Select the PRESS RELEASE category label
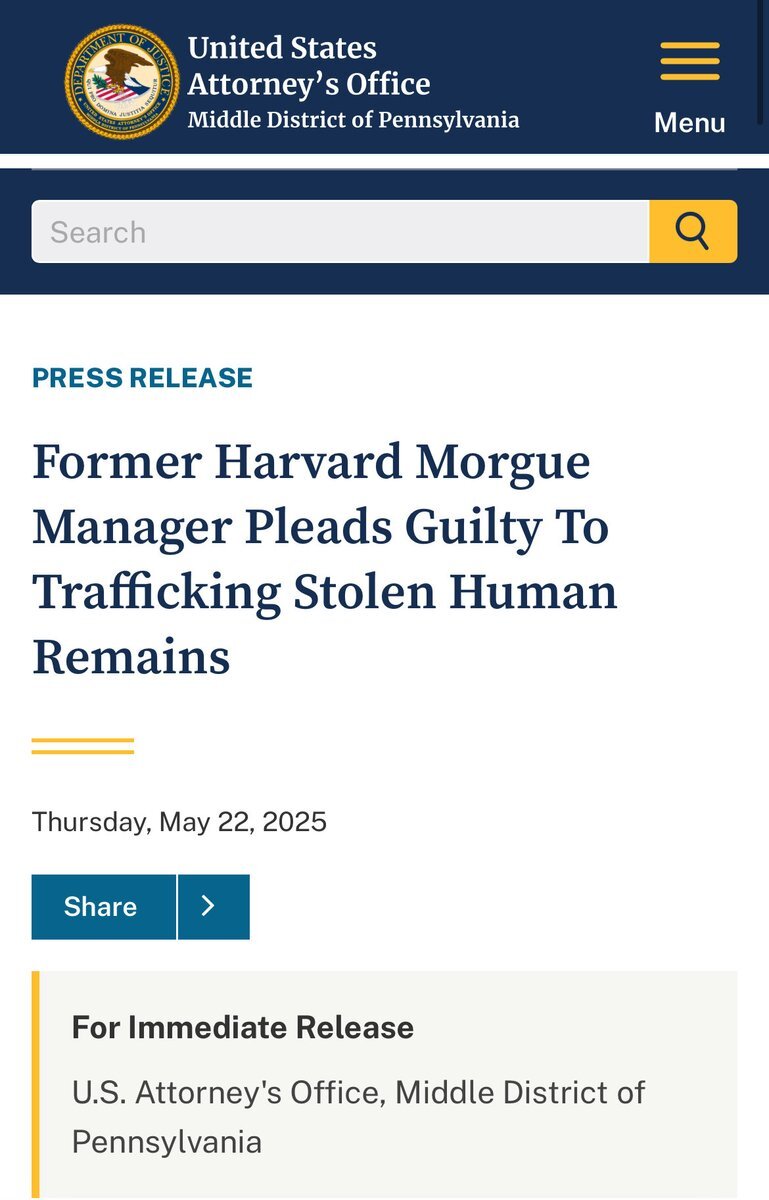 click(142, 377)
